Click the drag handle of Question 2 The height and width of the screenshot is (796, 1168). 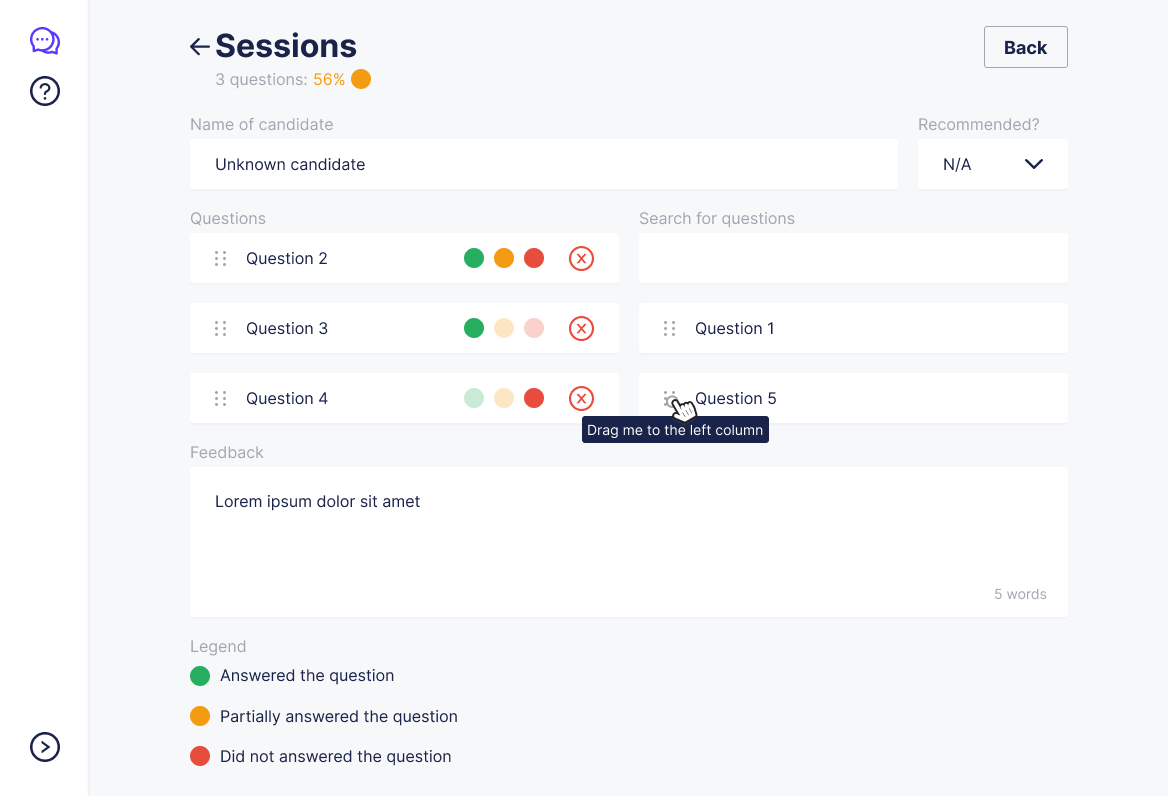(220, 258)
